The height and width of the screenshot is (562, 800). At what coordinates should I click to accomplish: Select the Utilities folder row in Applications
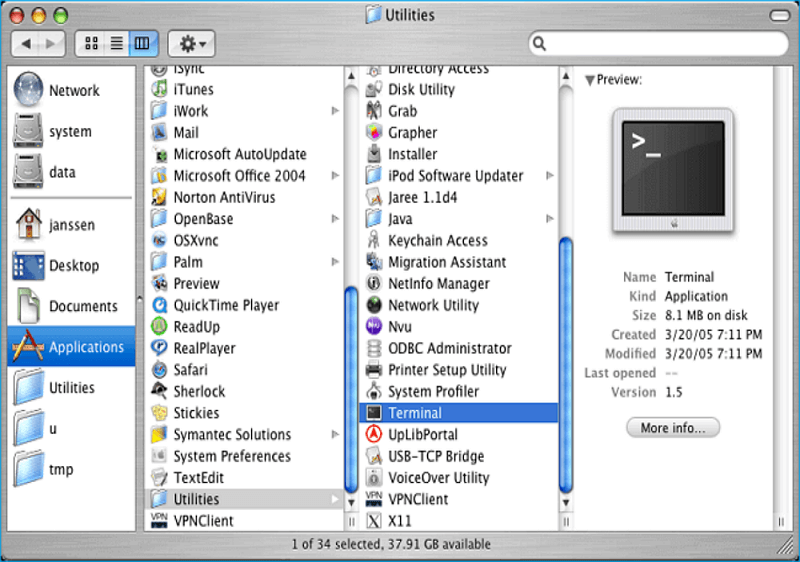tap(244, 499)
